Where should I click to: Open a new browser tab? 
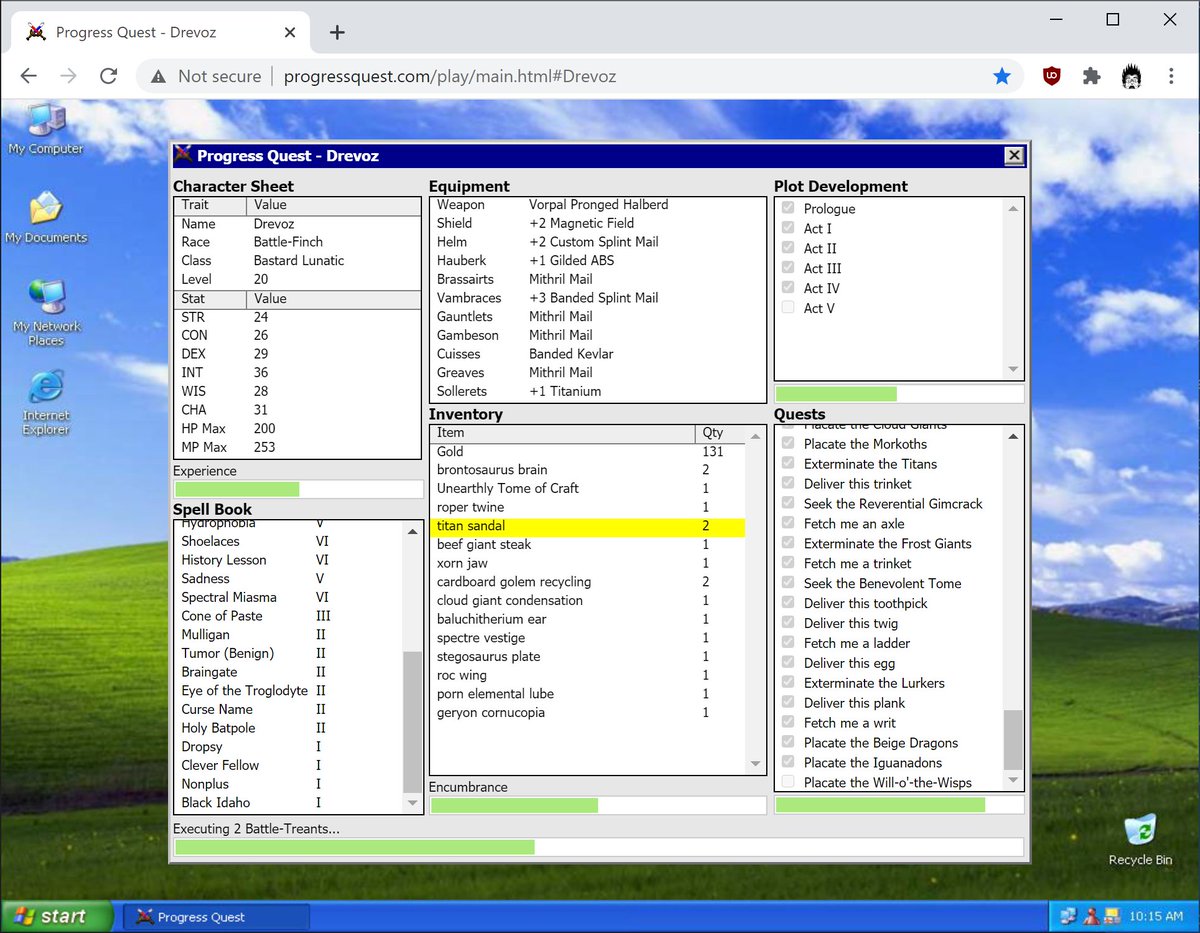tap(337, 32)
